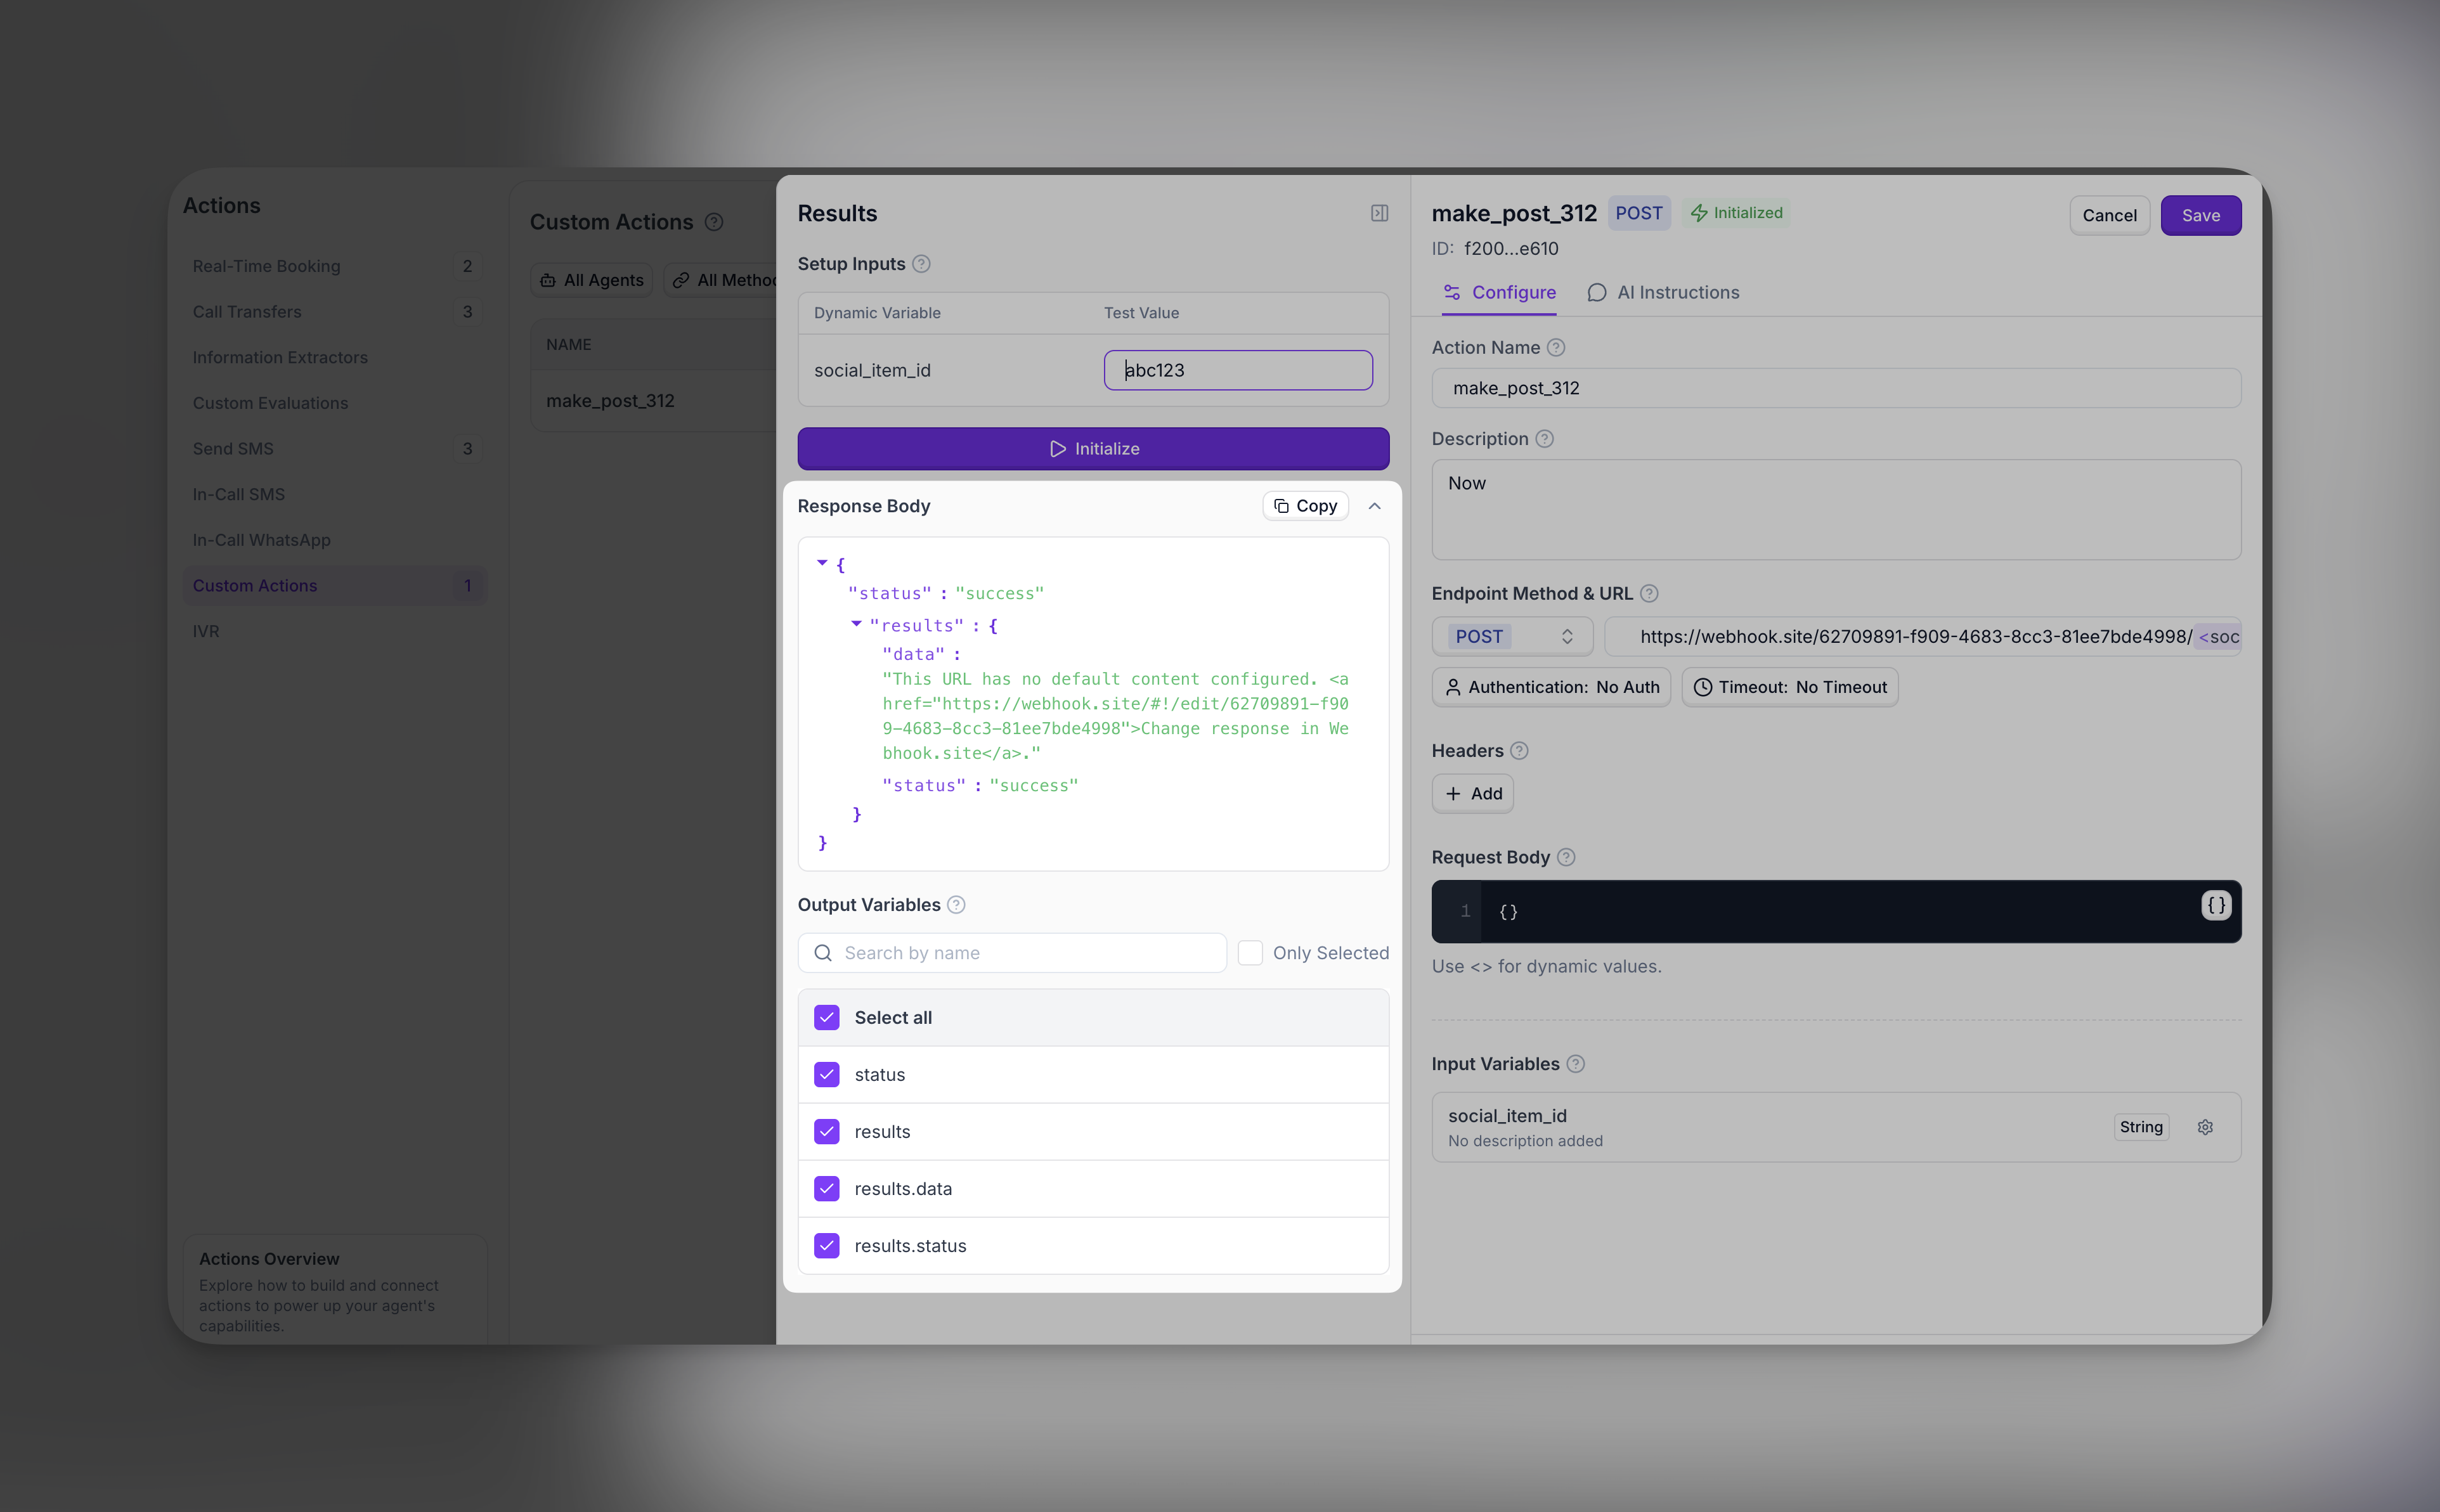This screenshot has width=2440, height=1512.
Task: Copy the response body
Action: pyautogui.click(x=1306, y=506)
